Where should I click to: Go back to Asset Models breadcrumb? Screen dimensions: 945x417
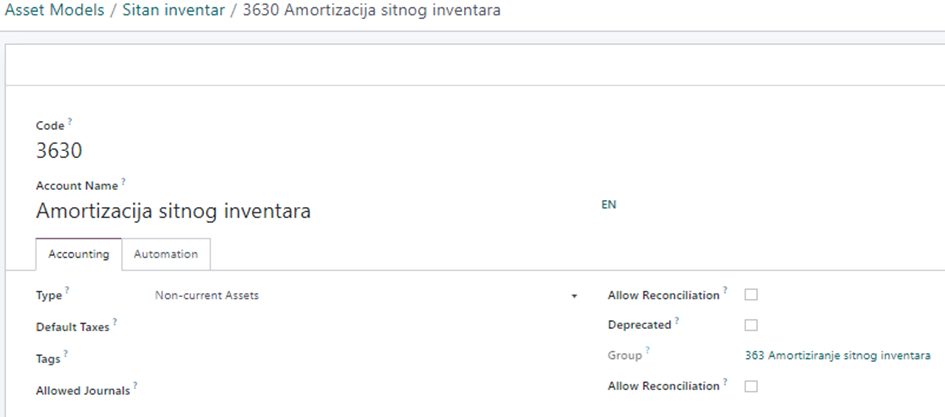pyautogui.click(x=55, y=11)
